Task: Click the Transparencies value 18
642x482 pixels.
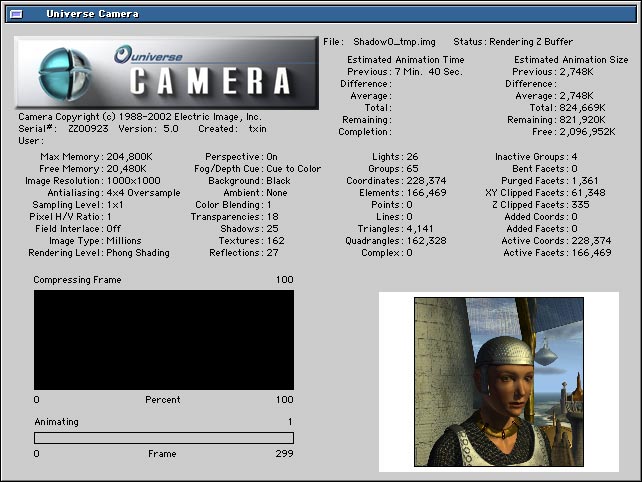Action: click(273, 217)
